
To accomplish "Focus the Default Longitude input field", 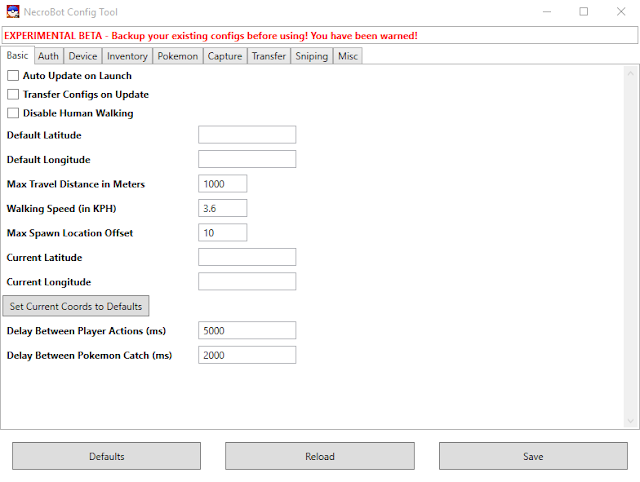I will [x=247, y=159].
